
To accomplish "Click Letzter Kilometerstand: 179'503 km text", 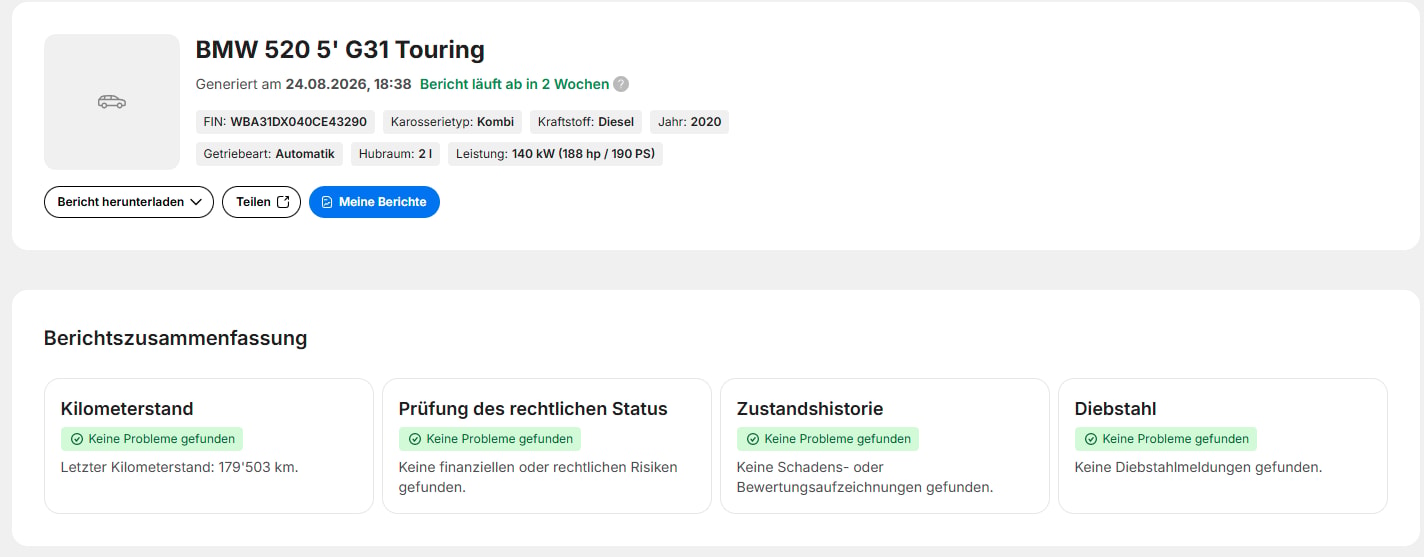I will pyautogui.click(x=180, y=467).
